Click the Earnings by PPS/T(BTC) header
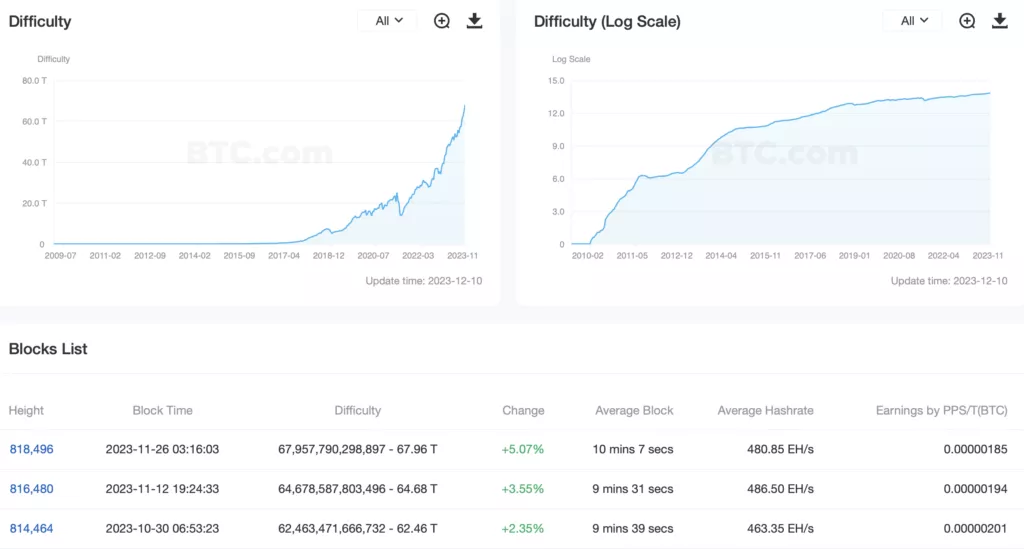 (941, 411)
